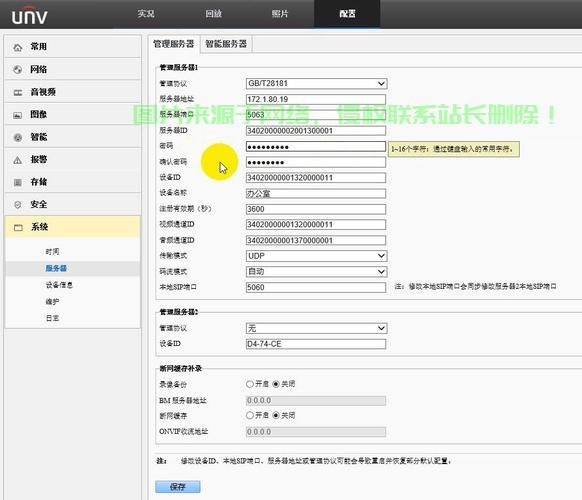Click the shield icon beside 安全
Screen dimensions: 582x500
(17, 205)
